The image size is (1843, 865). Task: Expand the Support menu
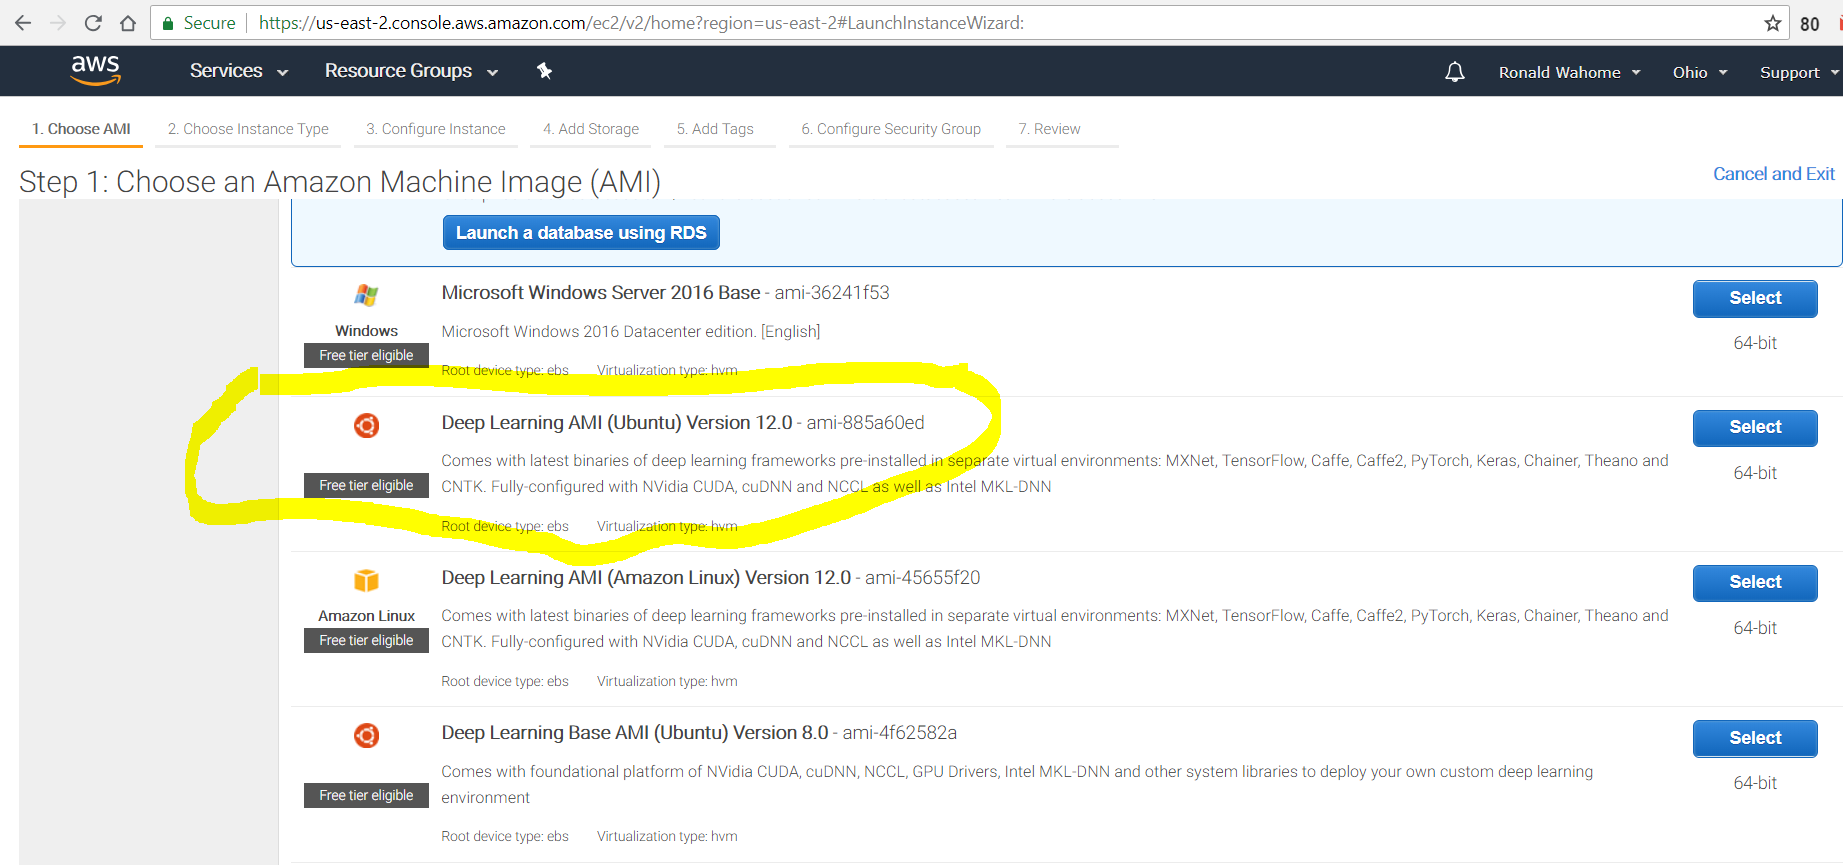[1799, 72]
